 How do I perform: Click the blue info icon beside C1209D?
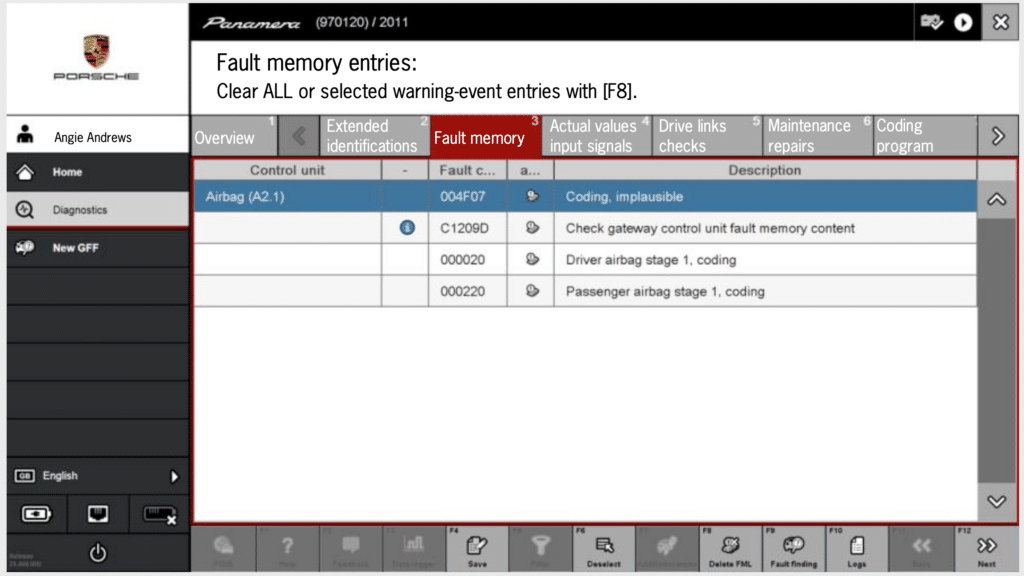[407, 227]
